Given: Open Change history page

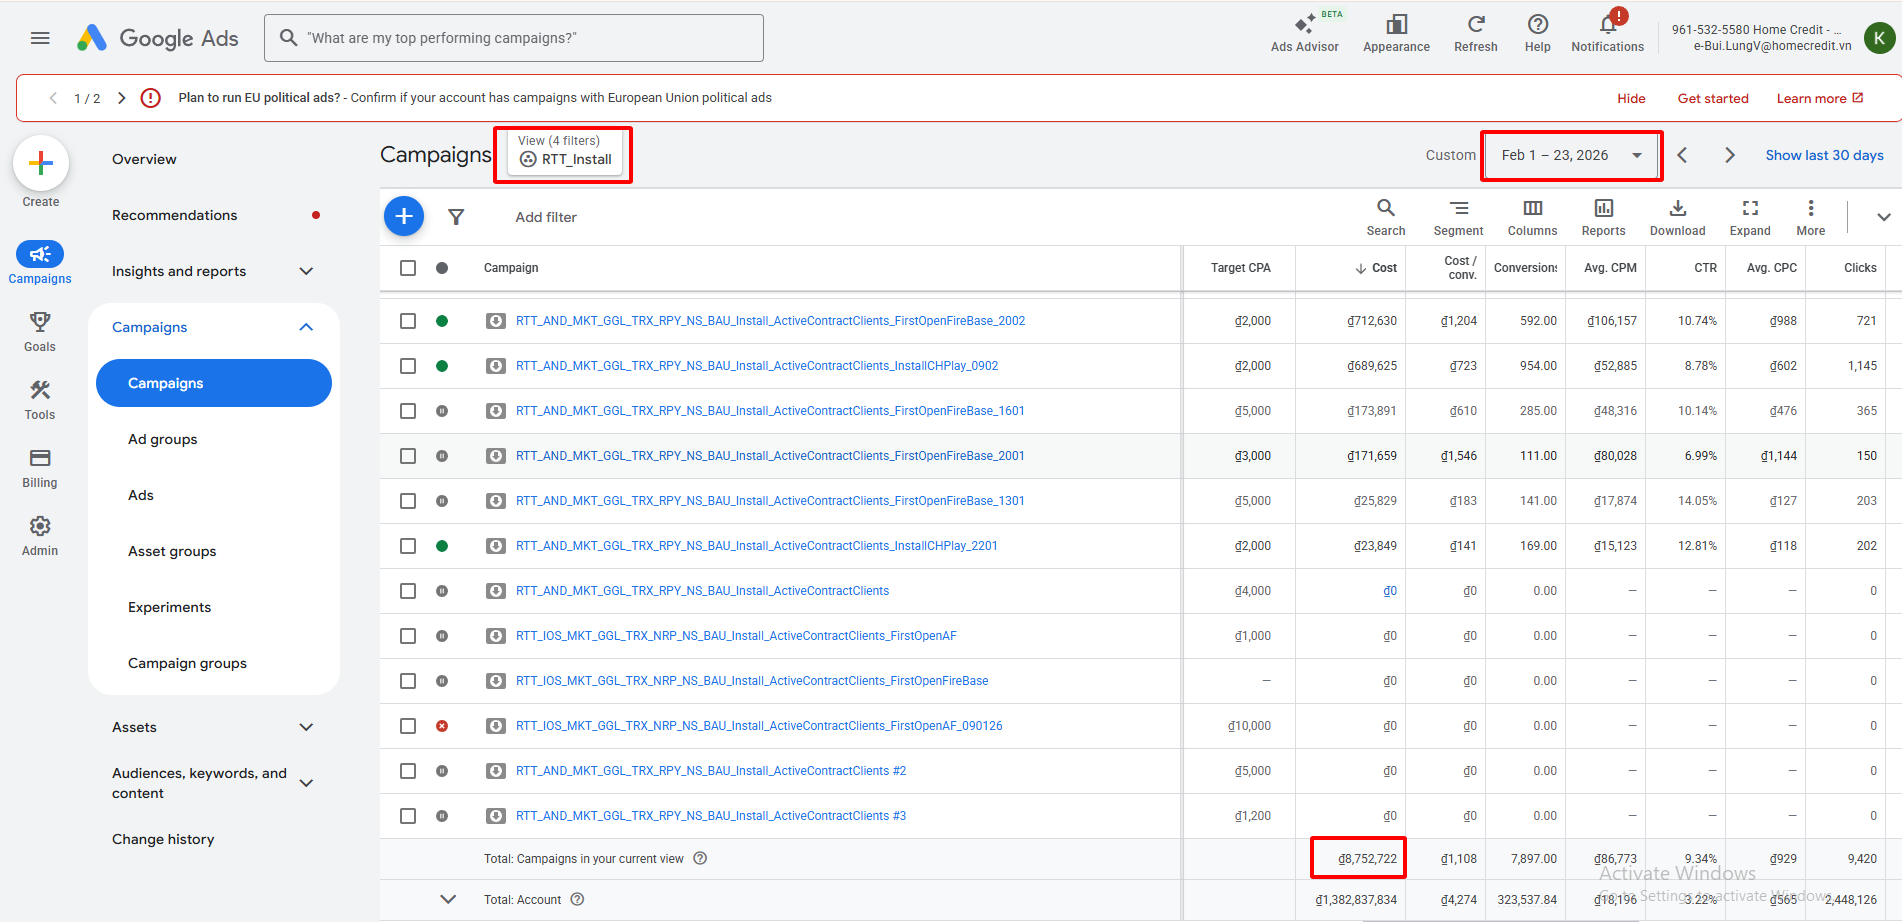Looking at the screenshot, I should pos(163,839).
